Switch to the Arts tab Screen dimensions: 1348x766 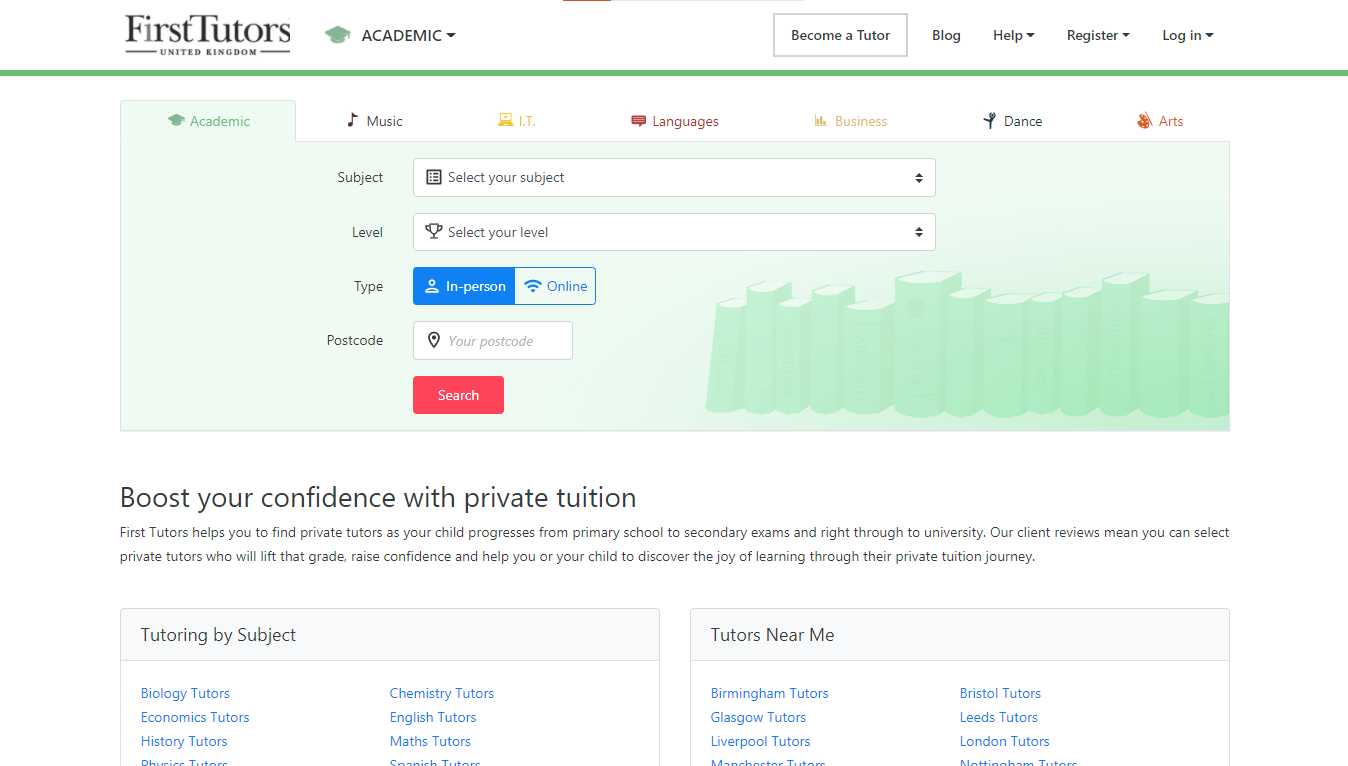pos(1160,121)
